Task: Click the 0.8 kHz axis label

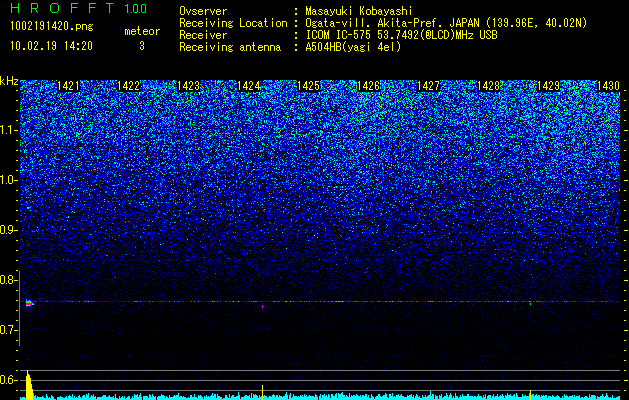Action: (7, 280)
